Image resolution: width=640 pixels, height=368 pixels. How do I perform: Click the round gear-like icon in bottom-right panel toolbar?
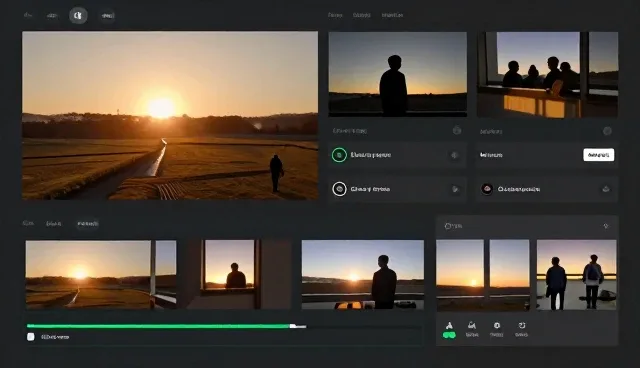click(497, 325)
